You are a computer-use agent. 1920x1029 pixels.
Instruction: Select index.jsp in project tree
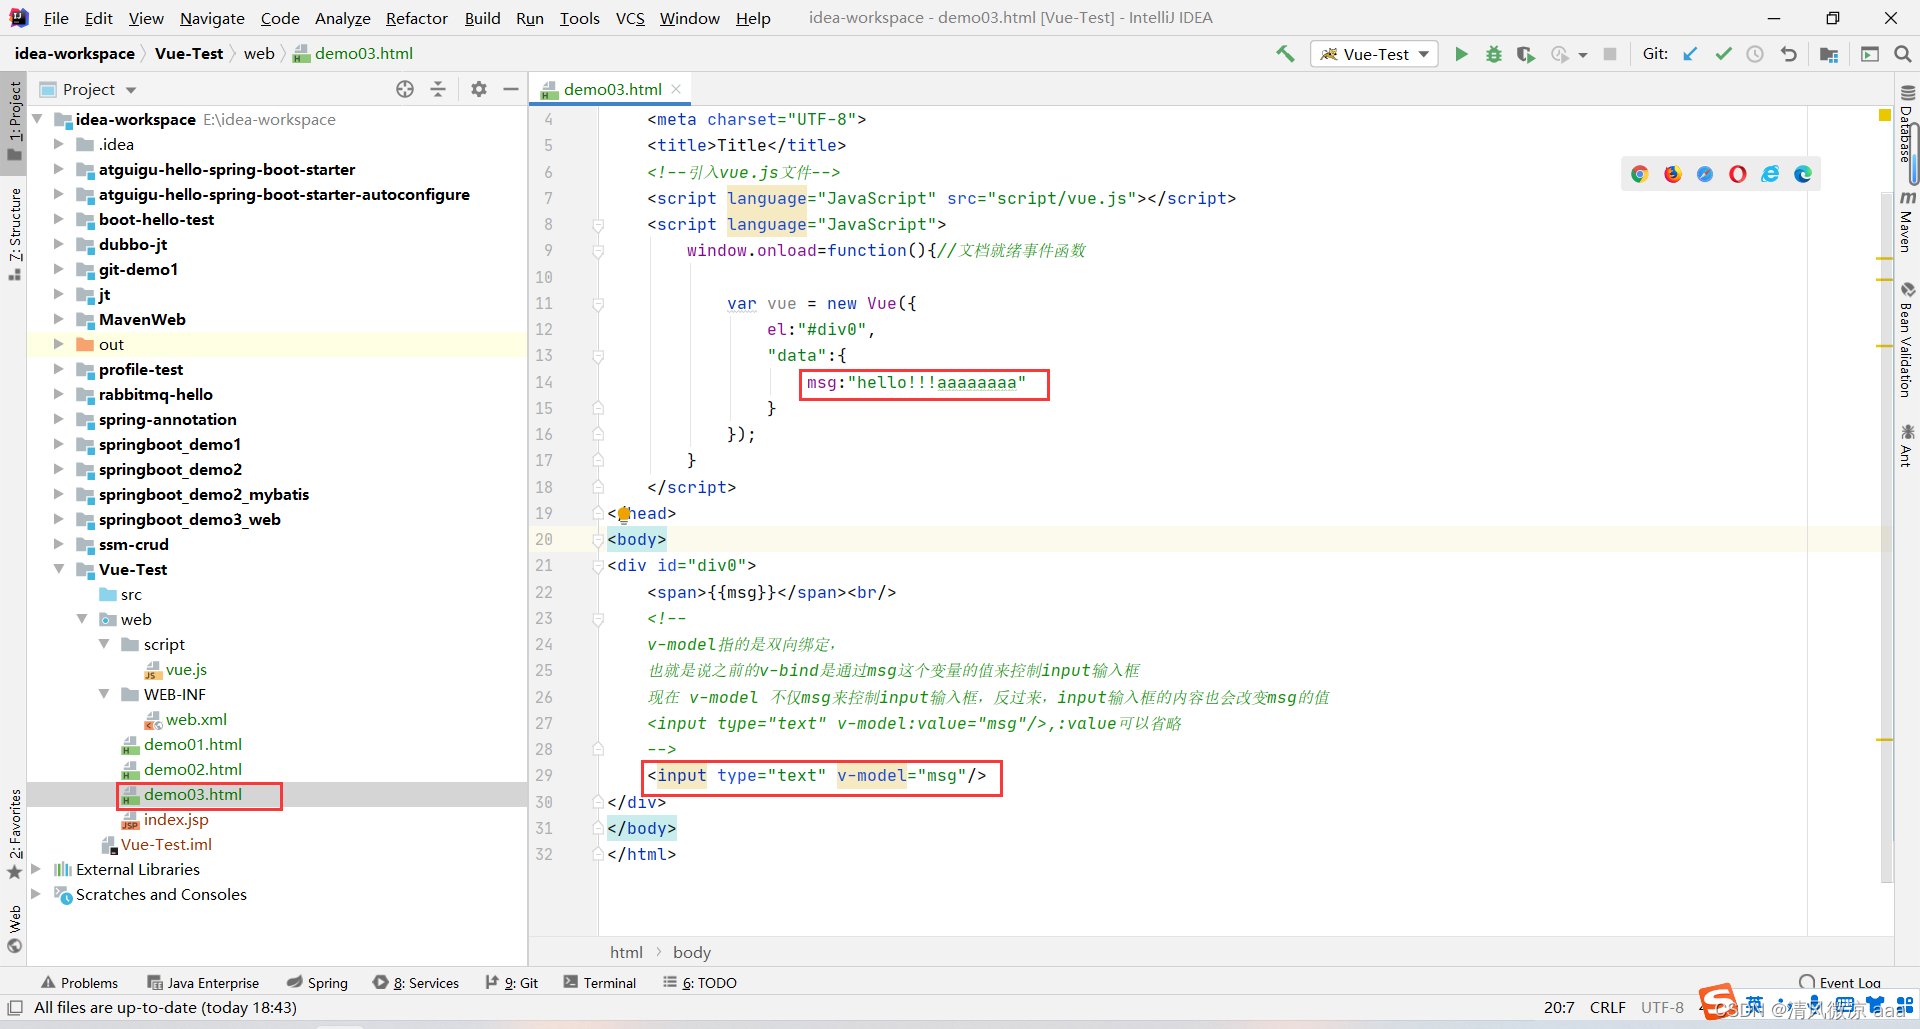click(176, 819)
